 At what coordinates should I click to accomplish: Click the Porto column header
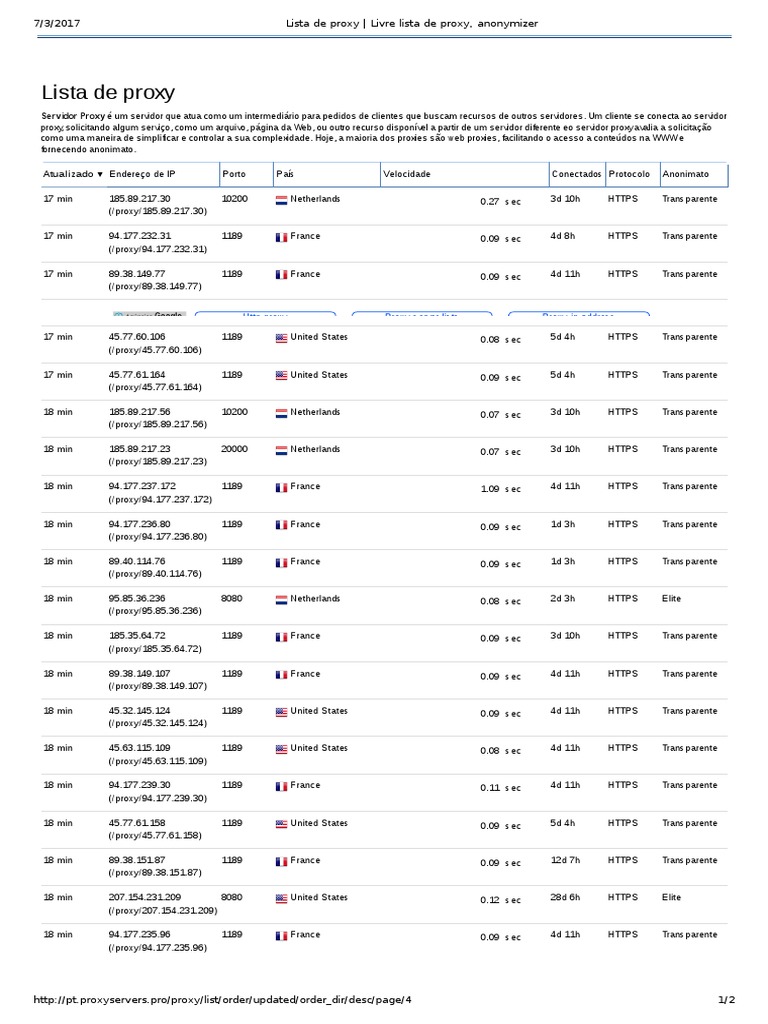[x=233, y=174]
